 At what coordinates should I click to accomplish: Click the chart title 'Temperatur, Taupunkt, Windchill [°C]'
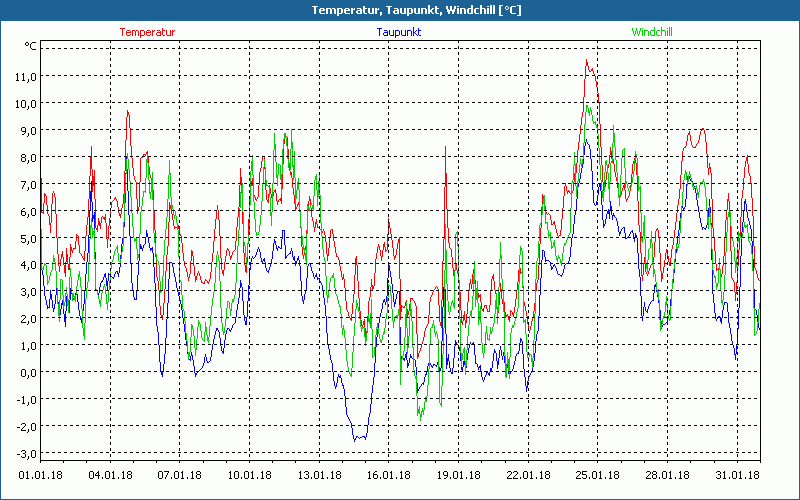tap(416, 10)
